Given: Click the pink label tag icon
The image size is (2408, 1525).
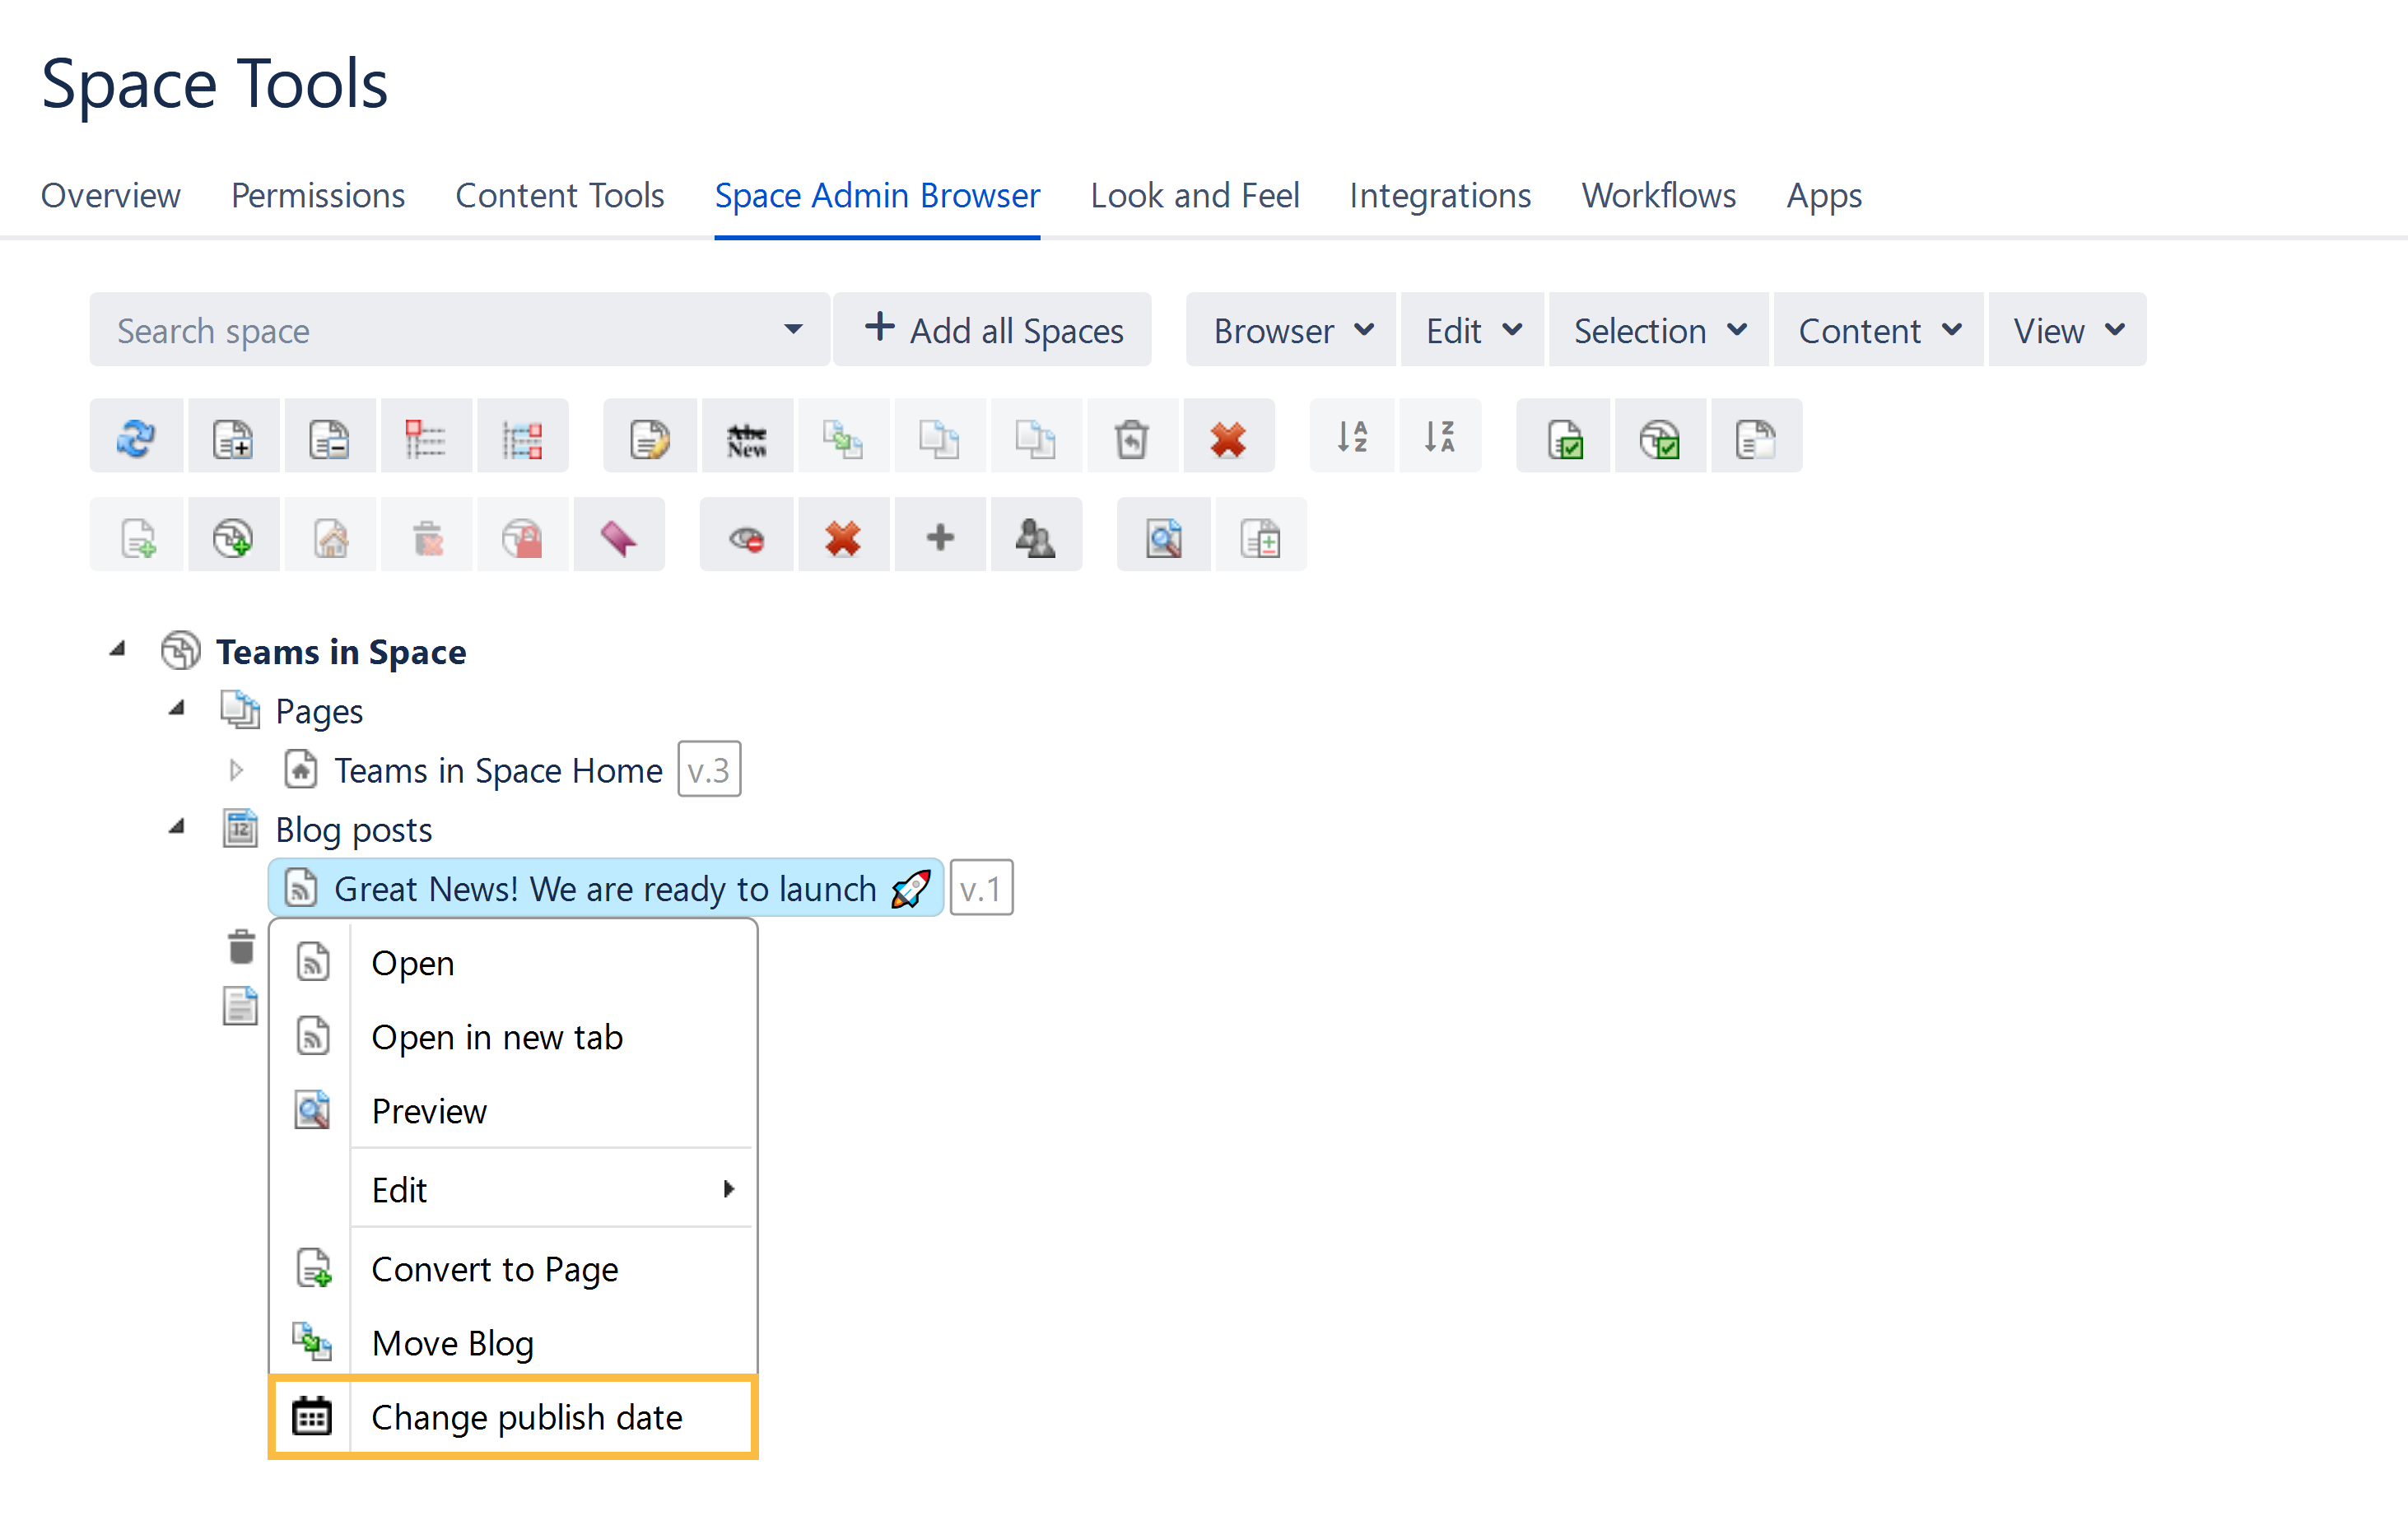Looking at the screenshot, I should tap(618, 537).
